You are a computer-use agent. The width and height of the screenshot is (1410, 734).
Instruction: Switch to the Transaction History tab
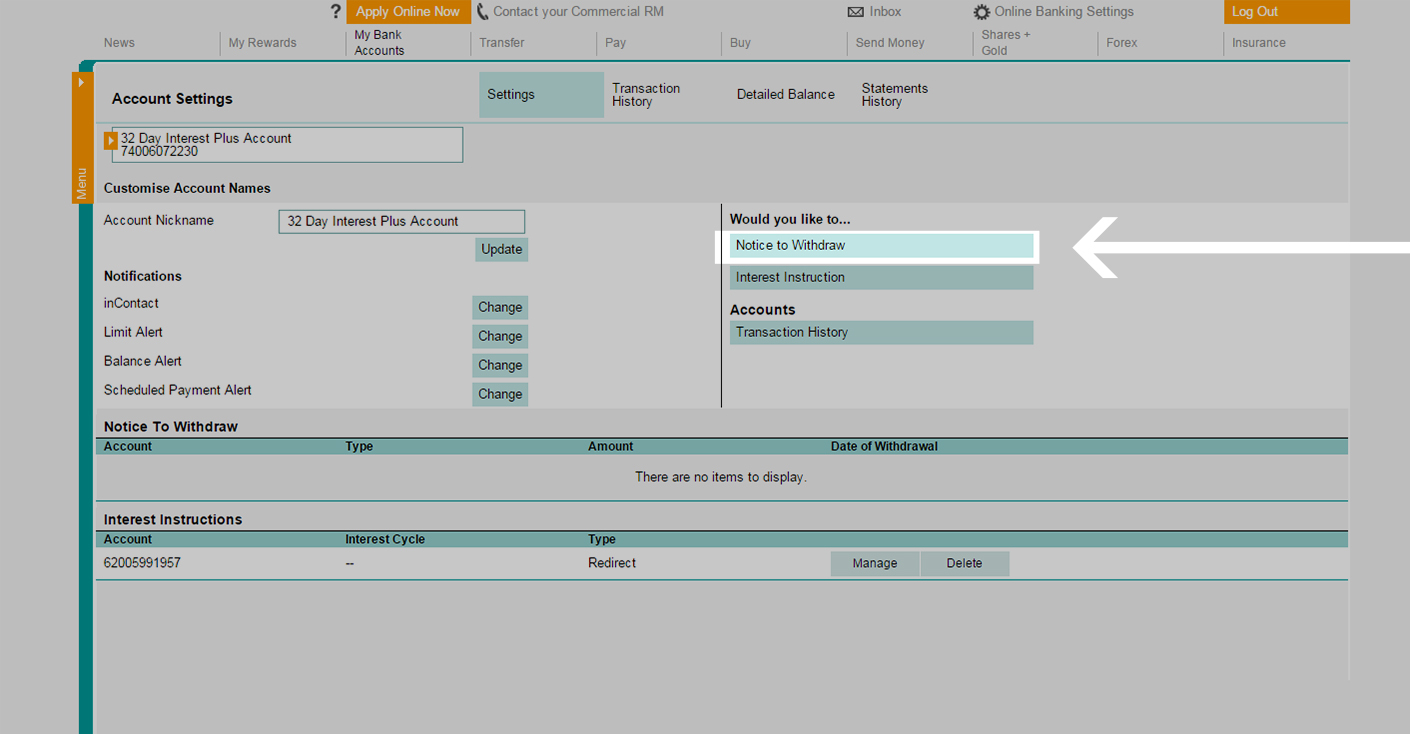(646, 95)
